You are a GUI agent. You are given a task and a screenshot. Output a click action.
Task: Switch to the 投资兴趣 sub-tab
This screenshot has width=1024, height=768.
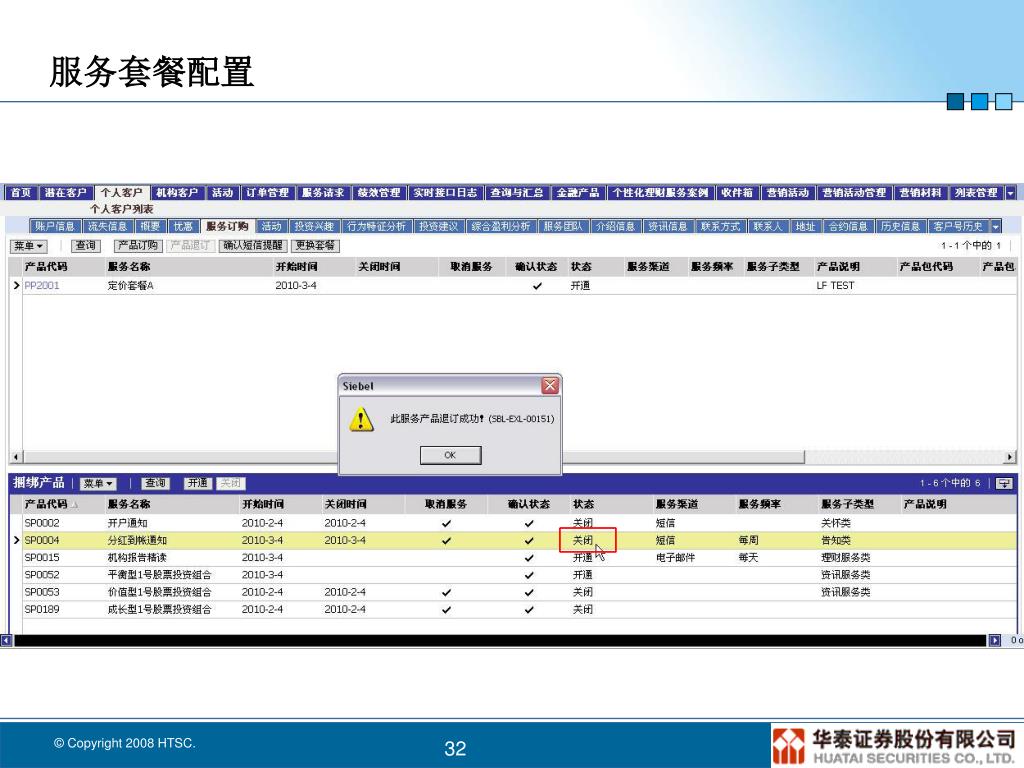pyautogui.click(x=313, y=227)
